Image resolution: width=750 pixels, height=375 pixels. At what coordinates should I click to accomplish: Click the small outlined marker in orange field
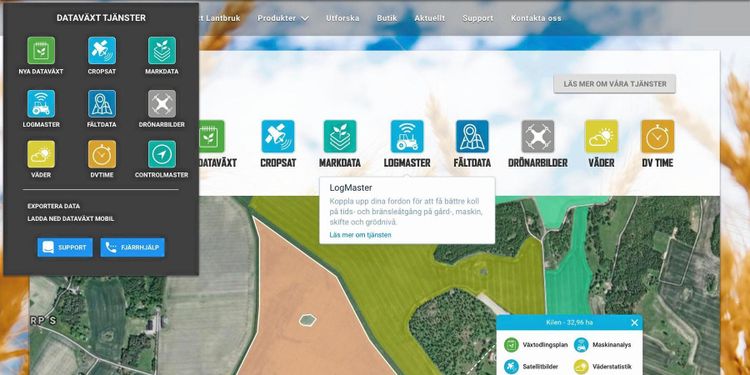point(308,320)
